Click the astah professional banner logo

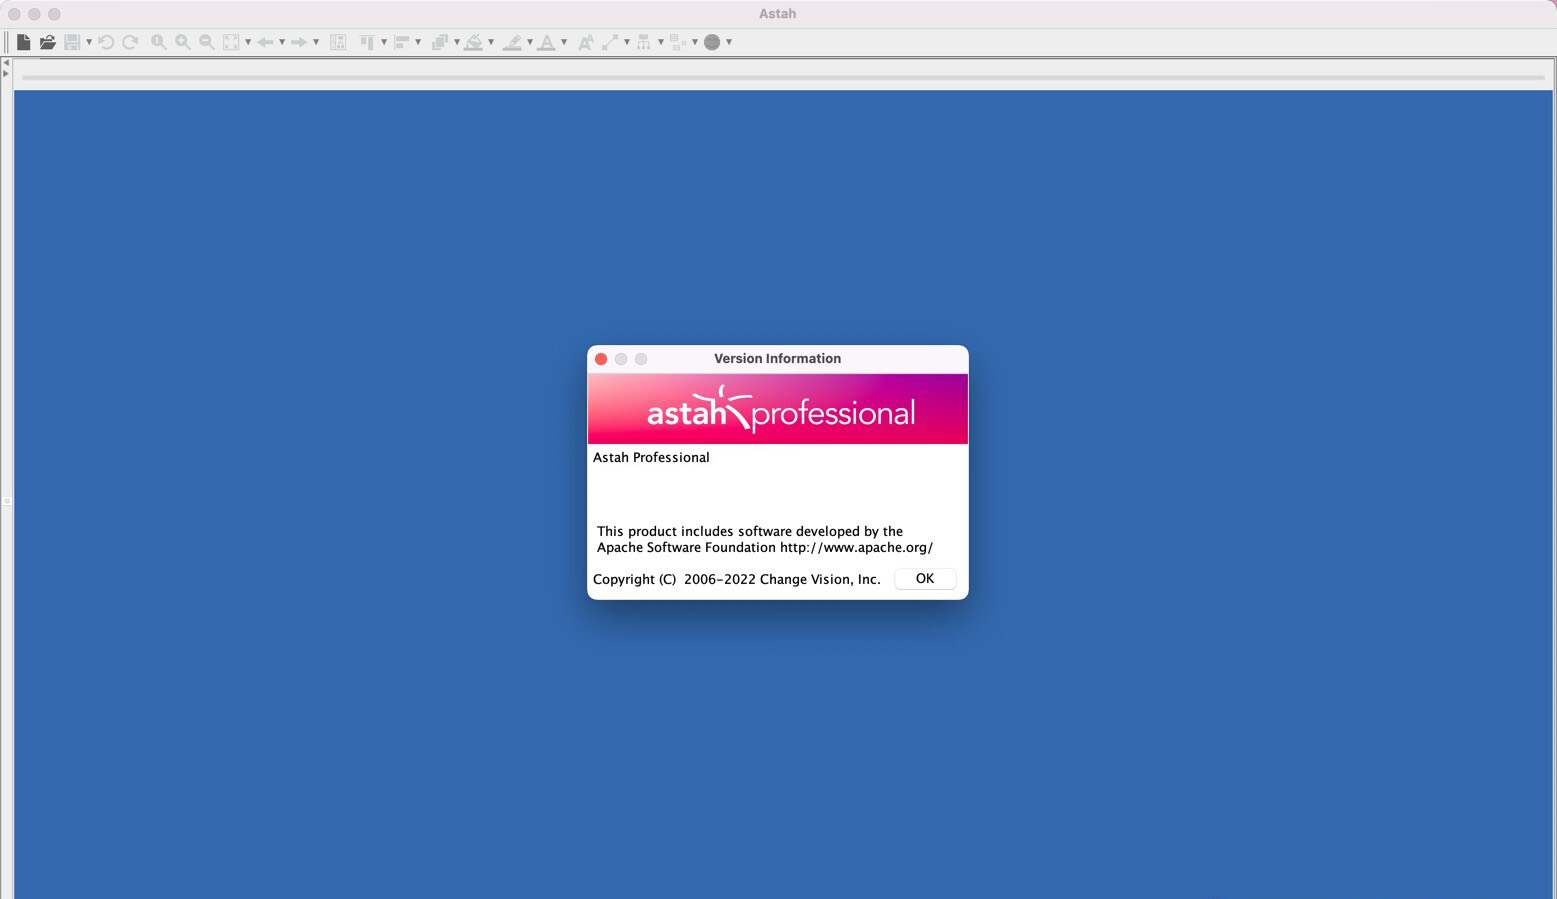point(780,411)
